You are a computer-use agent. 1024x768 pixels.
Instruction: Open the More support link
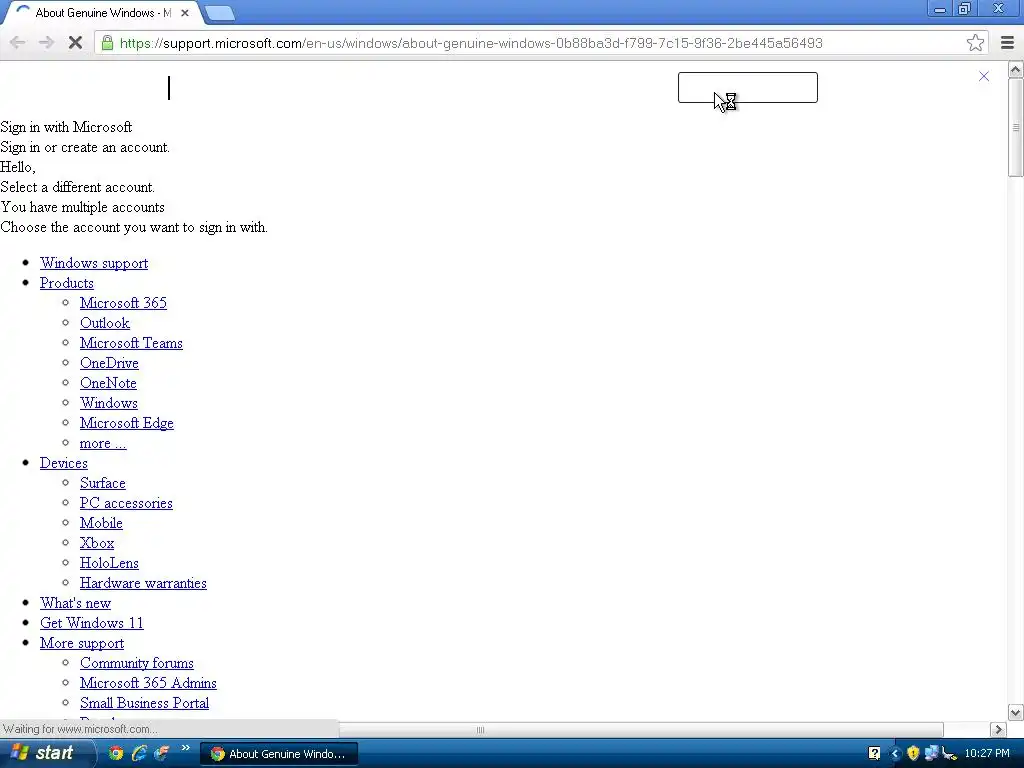82,643
